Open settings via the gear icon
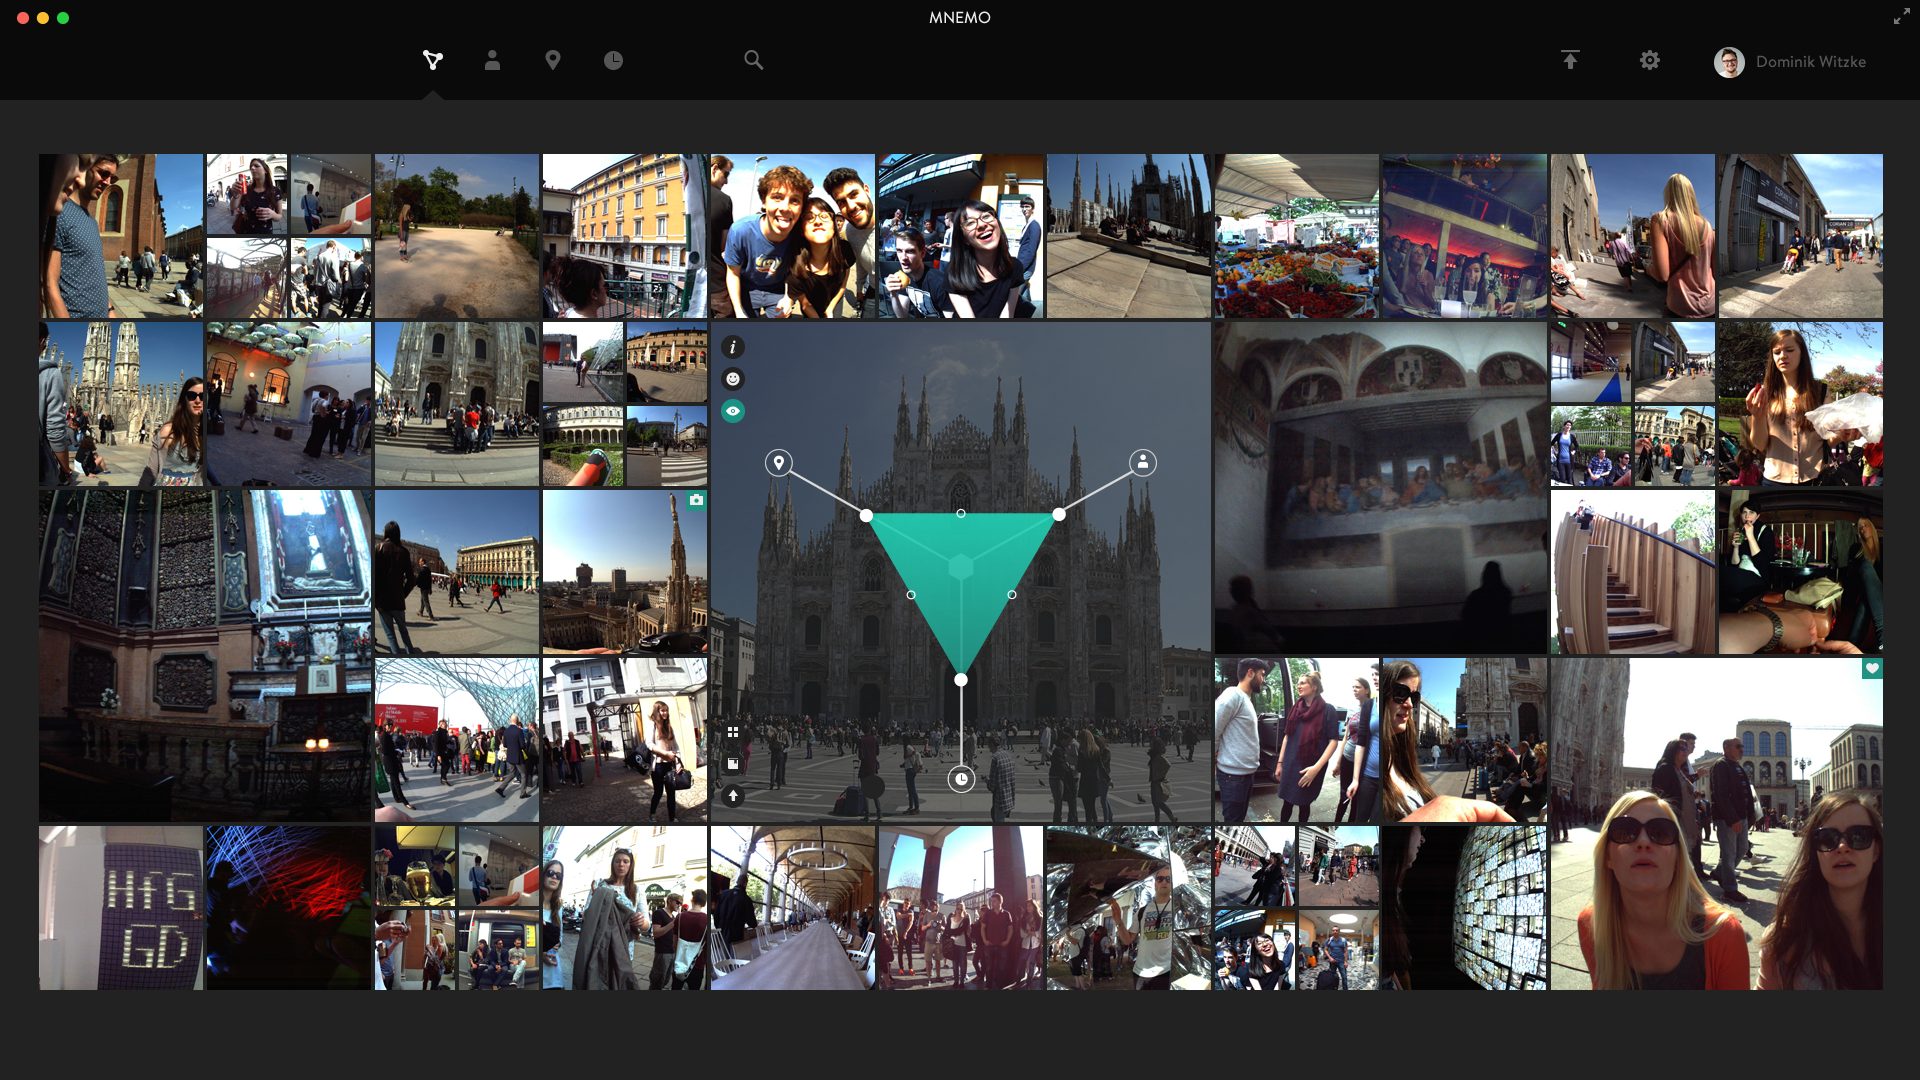 1650,61
